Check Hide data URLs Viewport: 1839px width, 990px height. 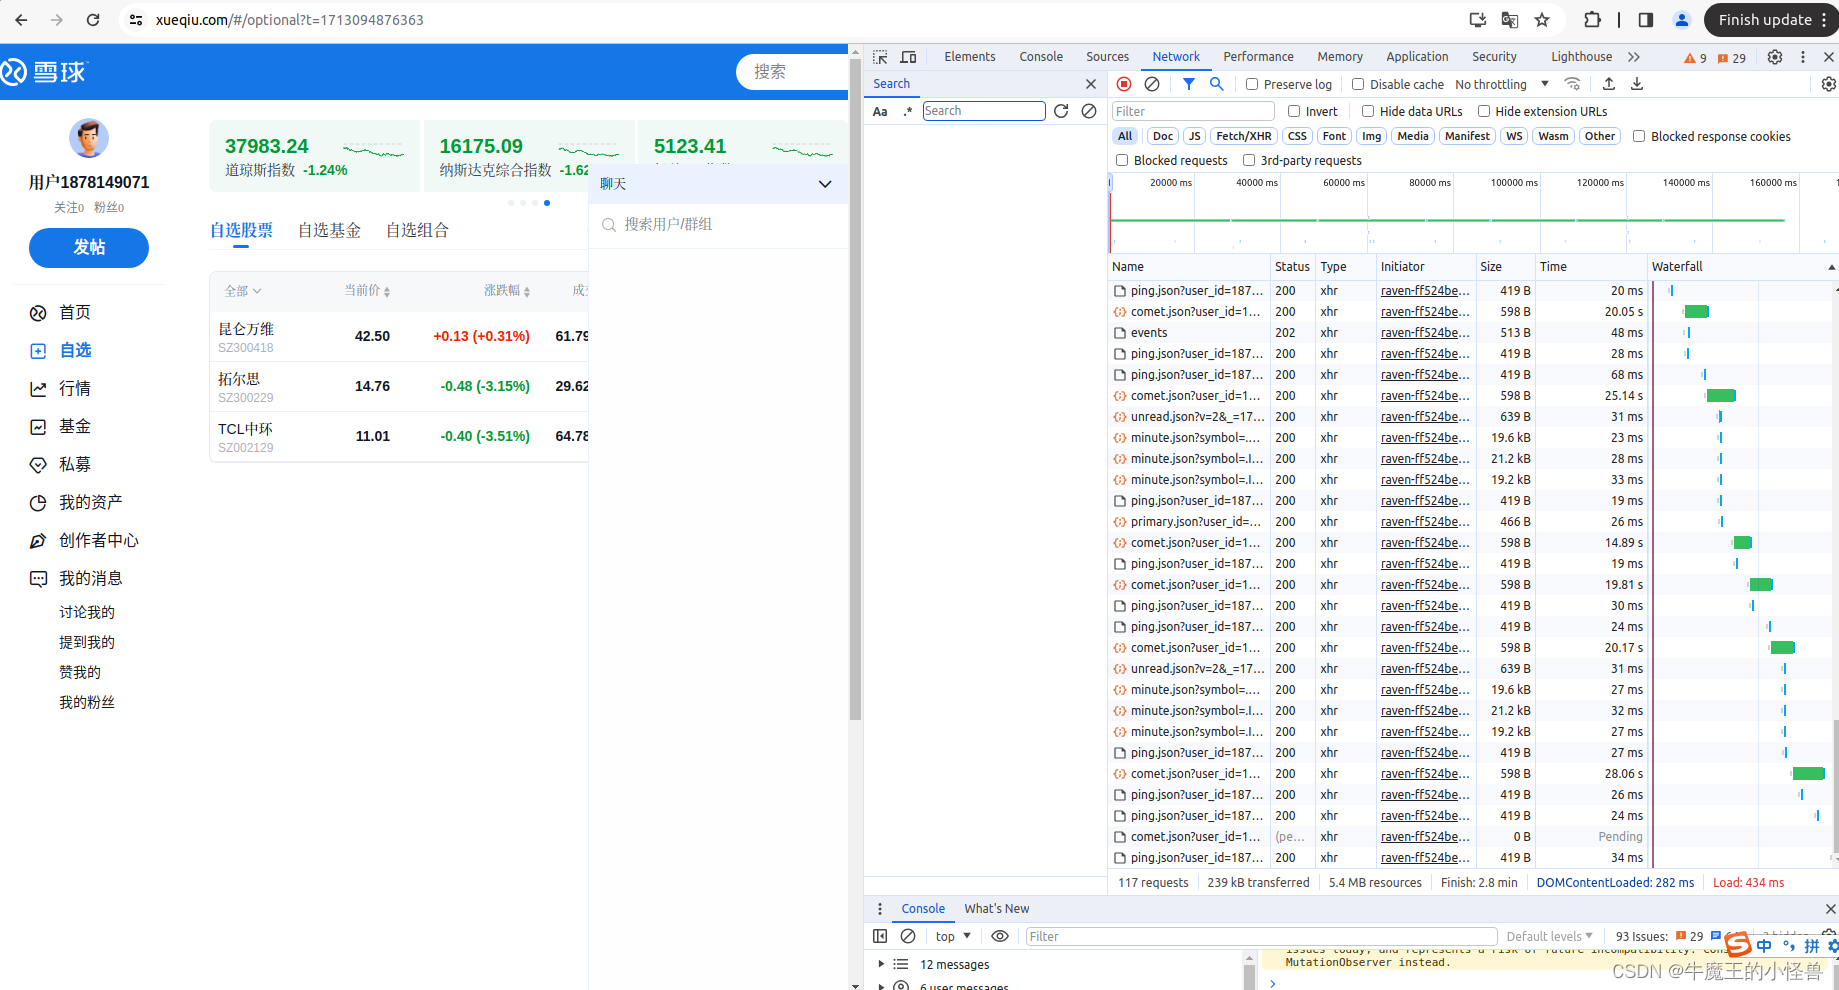point(1368,111)
